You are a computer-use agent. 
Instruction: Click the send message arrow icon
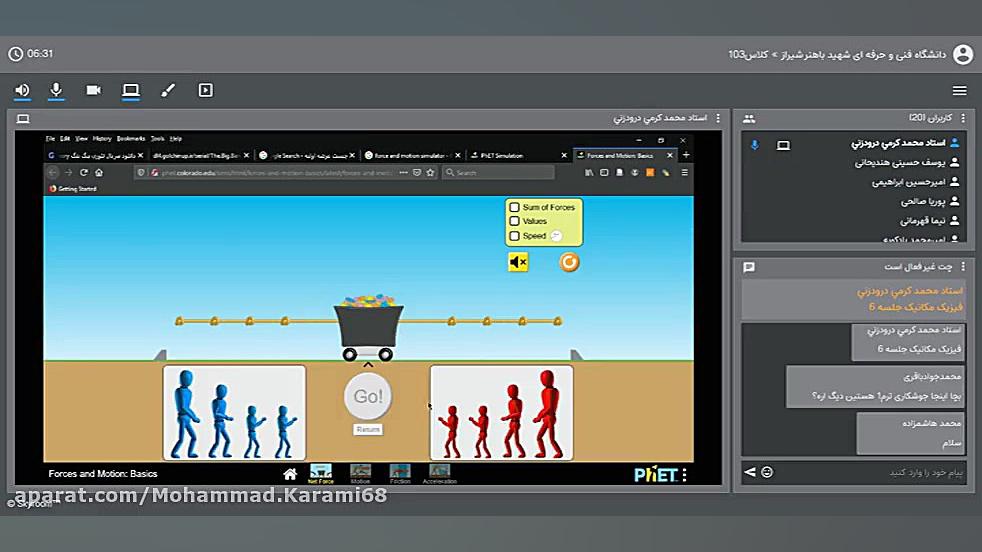tap(750, 472)
